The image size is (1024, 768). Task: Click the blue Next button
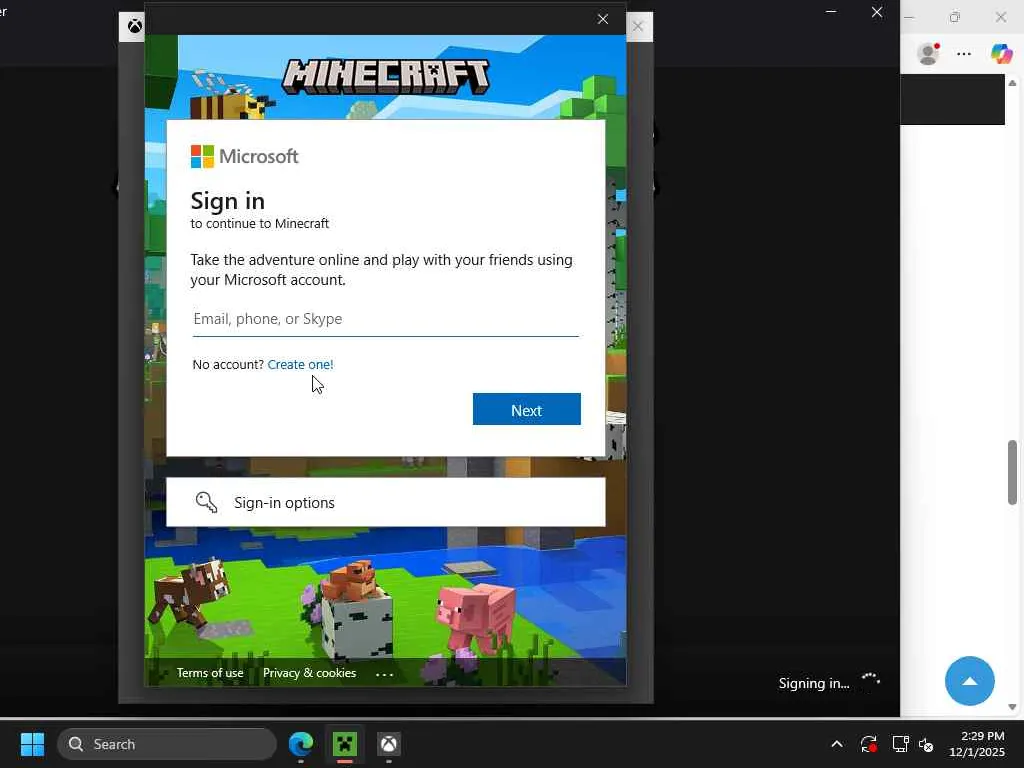click(526, 409)
